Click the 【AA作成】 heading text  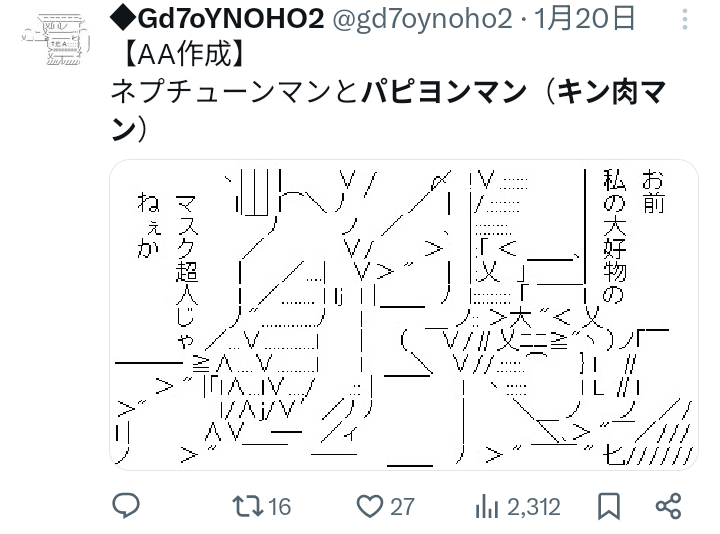pos(182,55)
